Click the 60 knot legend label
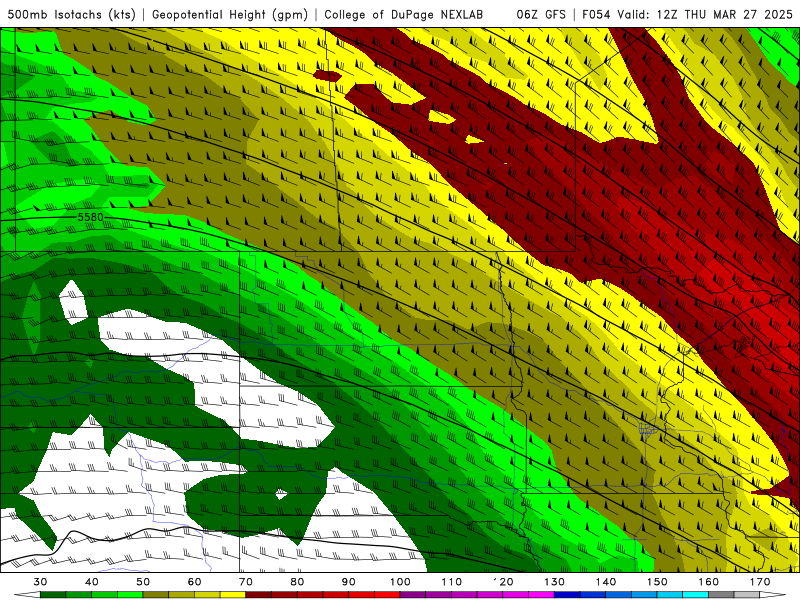The height and width of the screenshot is (600, 800). coord(194,582)
